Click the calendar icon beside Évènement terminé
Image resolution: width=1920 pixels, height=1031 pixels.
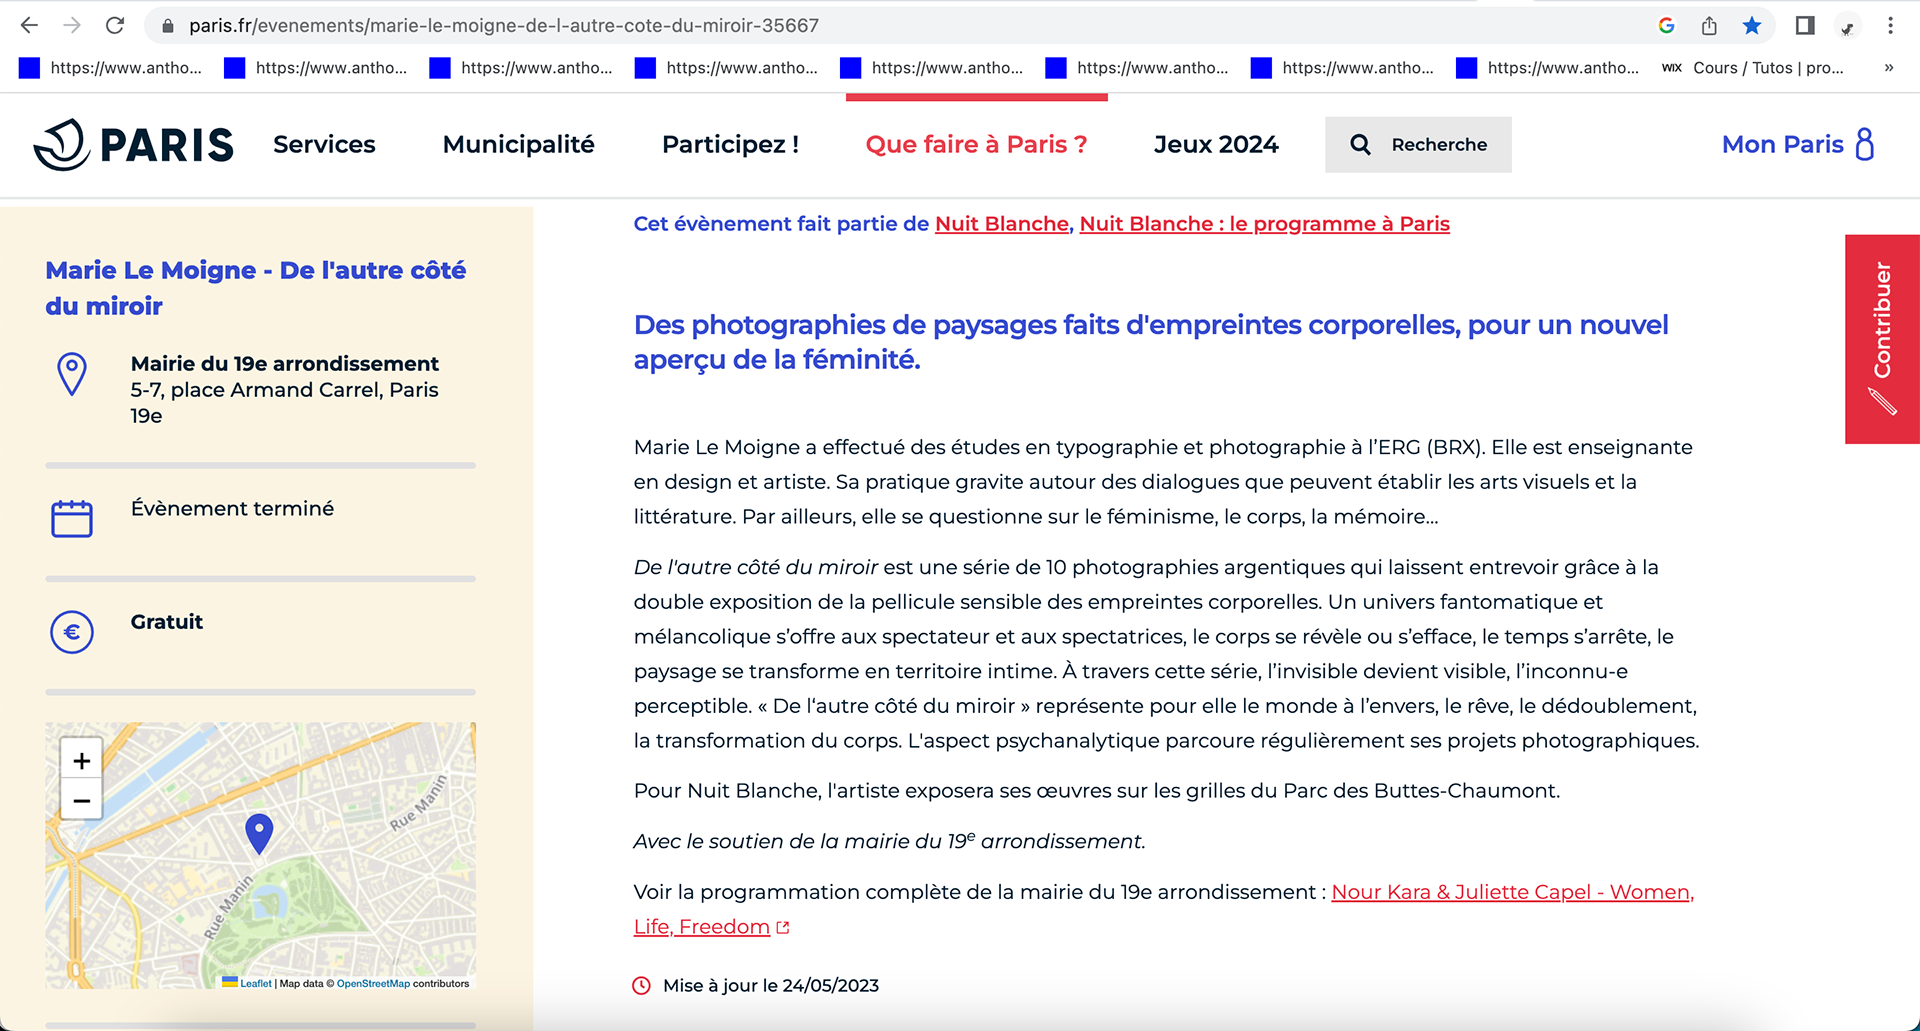point(72,519)
